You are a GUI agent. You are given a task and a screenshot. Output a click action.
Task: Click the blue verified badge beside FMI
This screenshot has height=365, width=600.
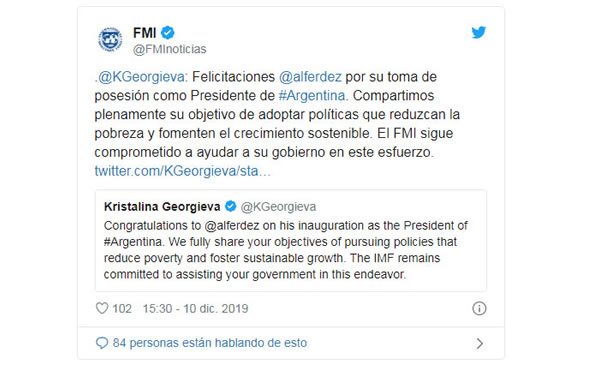coord(168,33)
